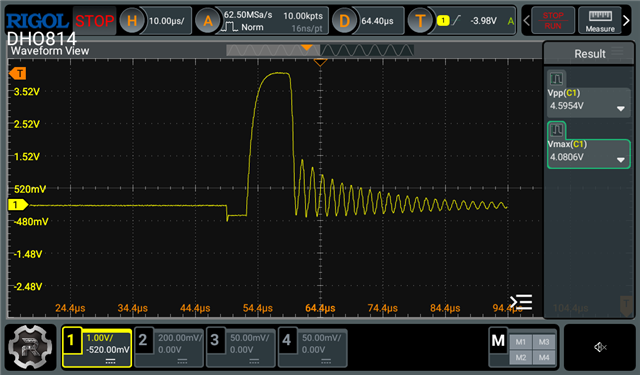Enable channel 3 at 50.00mV/
Image resolution: width=640 pixels, height=375 pixels.
[241, 348]
